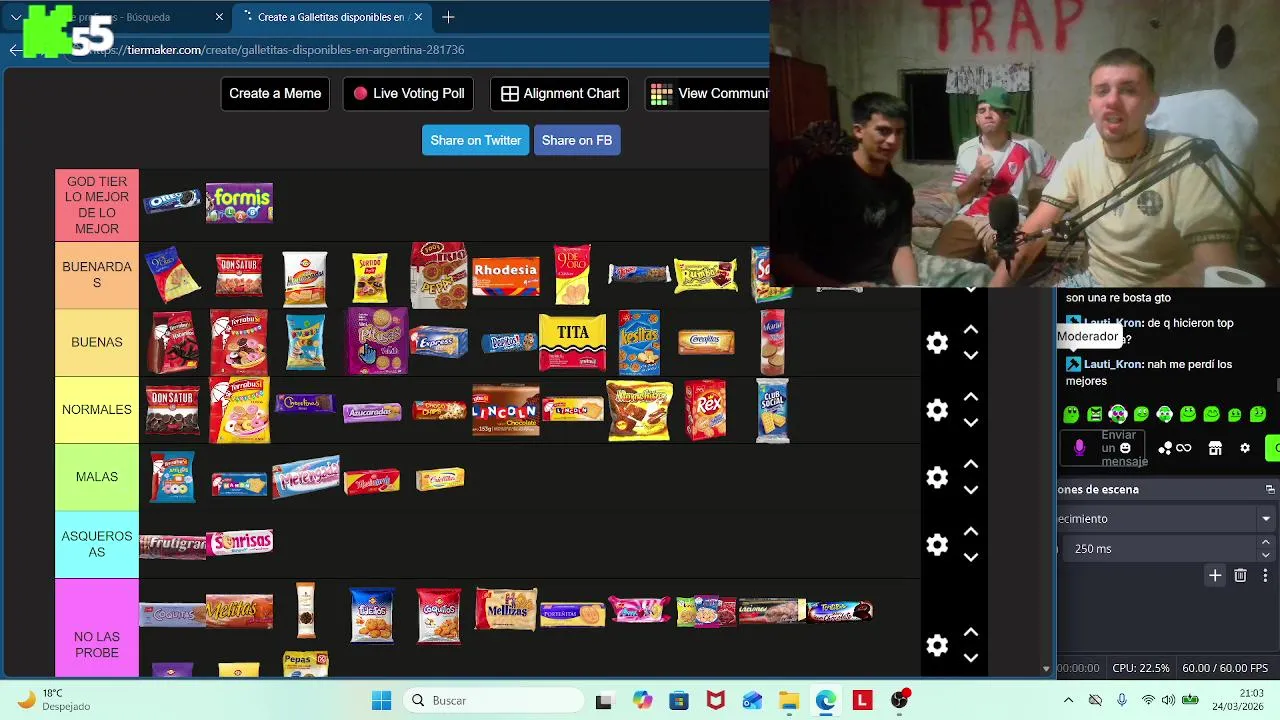
Task: Close the Galletitas disponibles browser tab
Action: click(x=419, y=17)
